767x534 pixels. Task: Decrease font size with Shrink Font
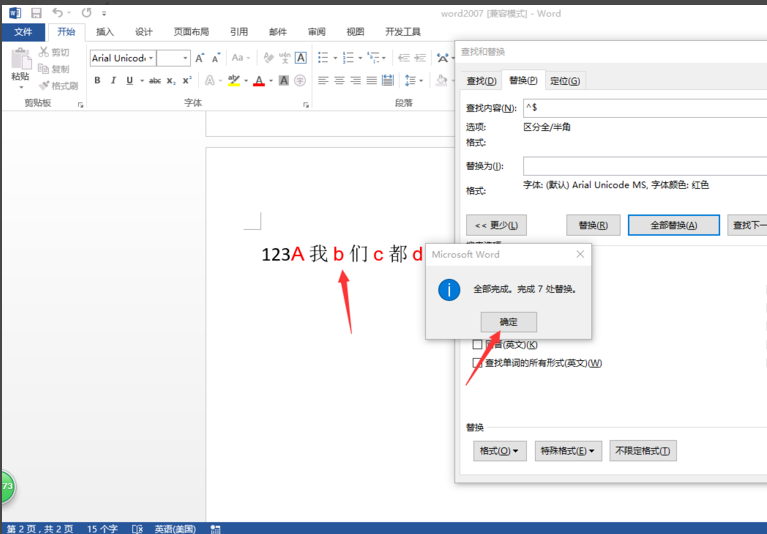(x=216, y=58)
